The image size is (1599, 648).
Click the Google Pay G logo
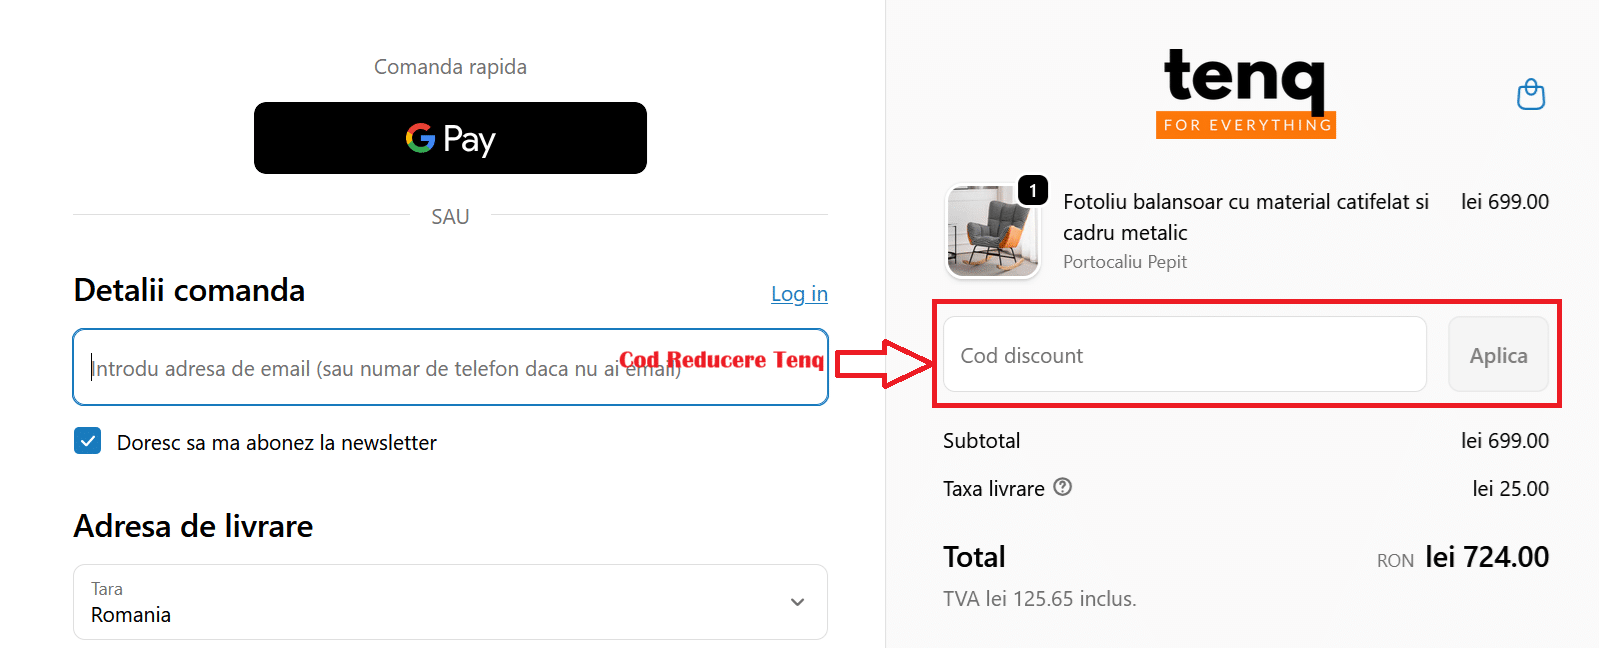(x=419, y=139)
